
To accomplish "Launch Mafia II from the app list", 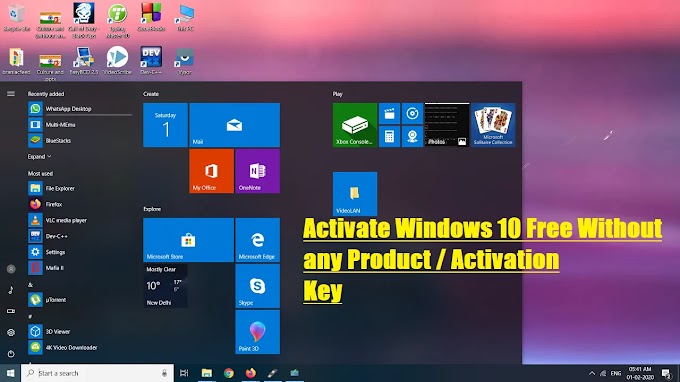I will 80,268.
